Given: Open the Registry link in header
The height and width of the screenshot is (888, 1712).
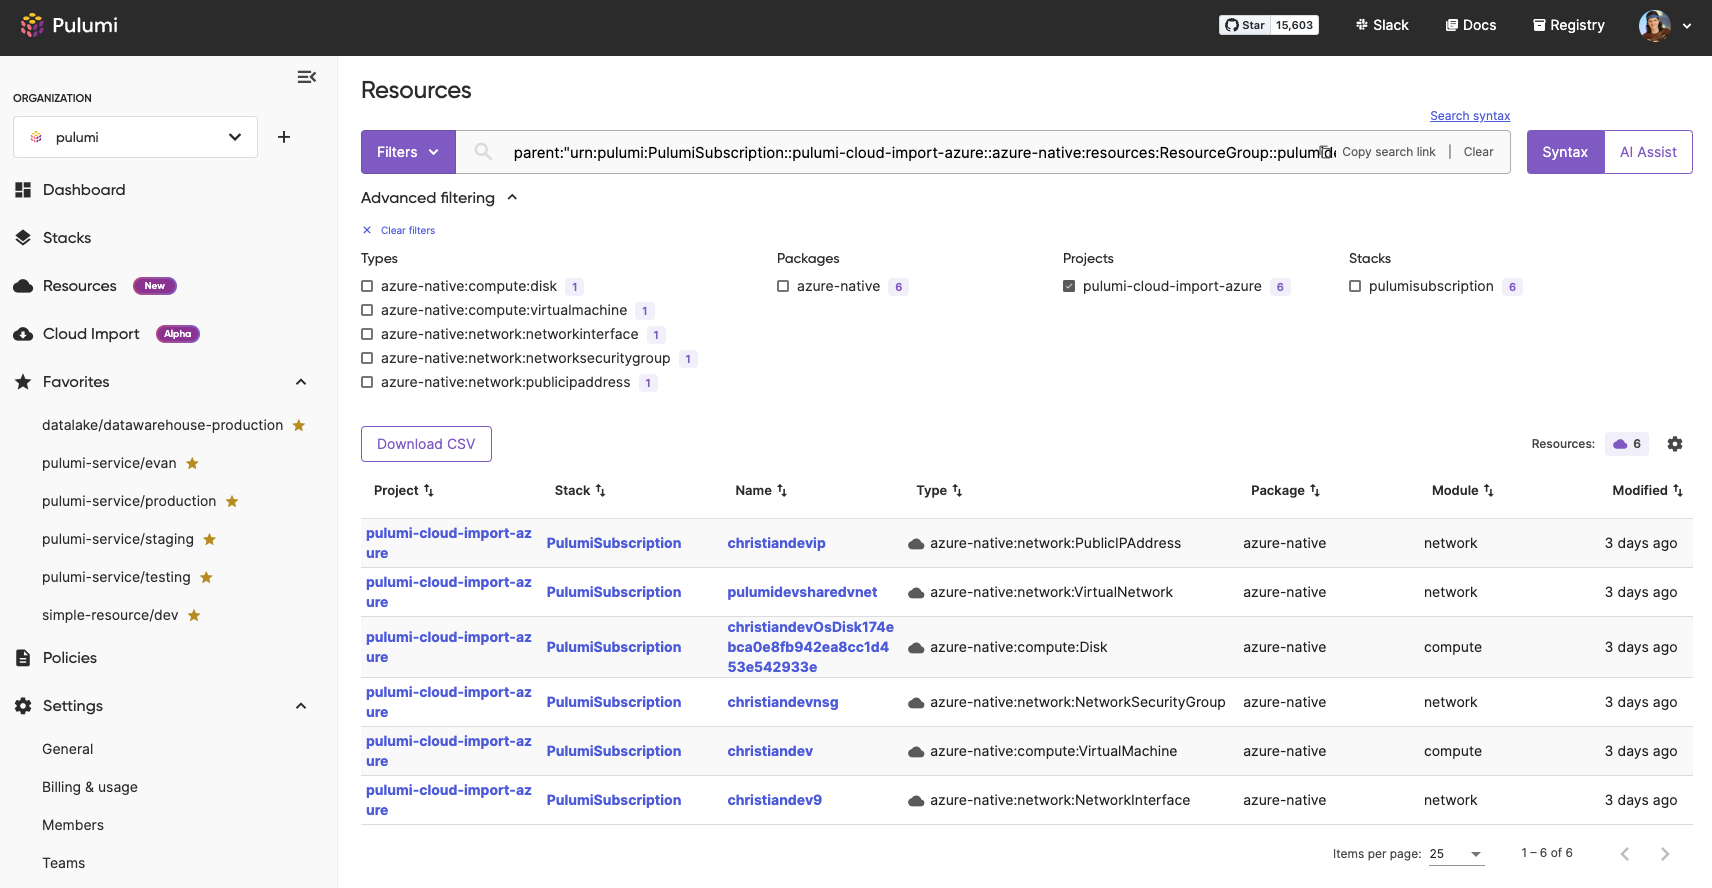Looking at the screenshot, I should point(1569,25).
